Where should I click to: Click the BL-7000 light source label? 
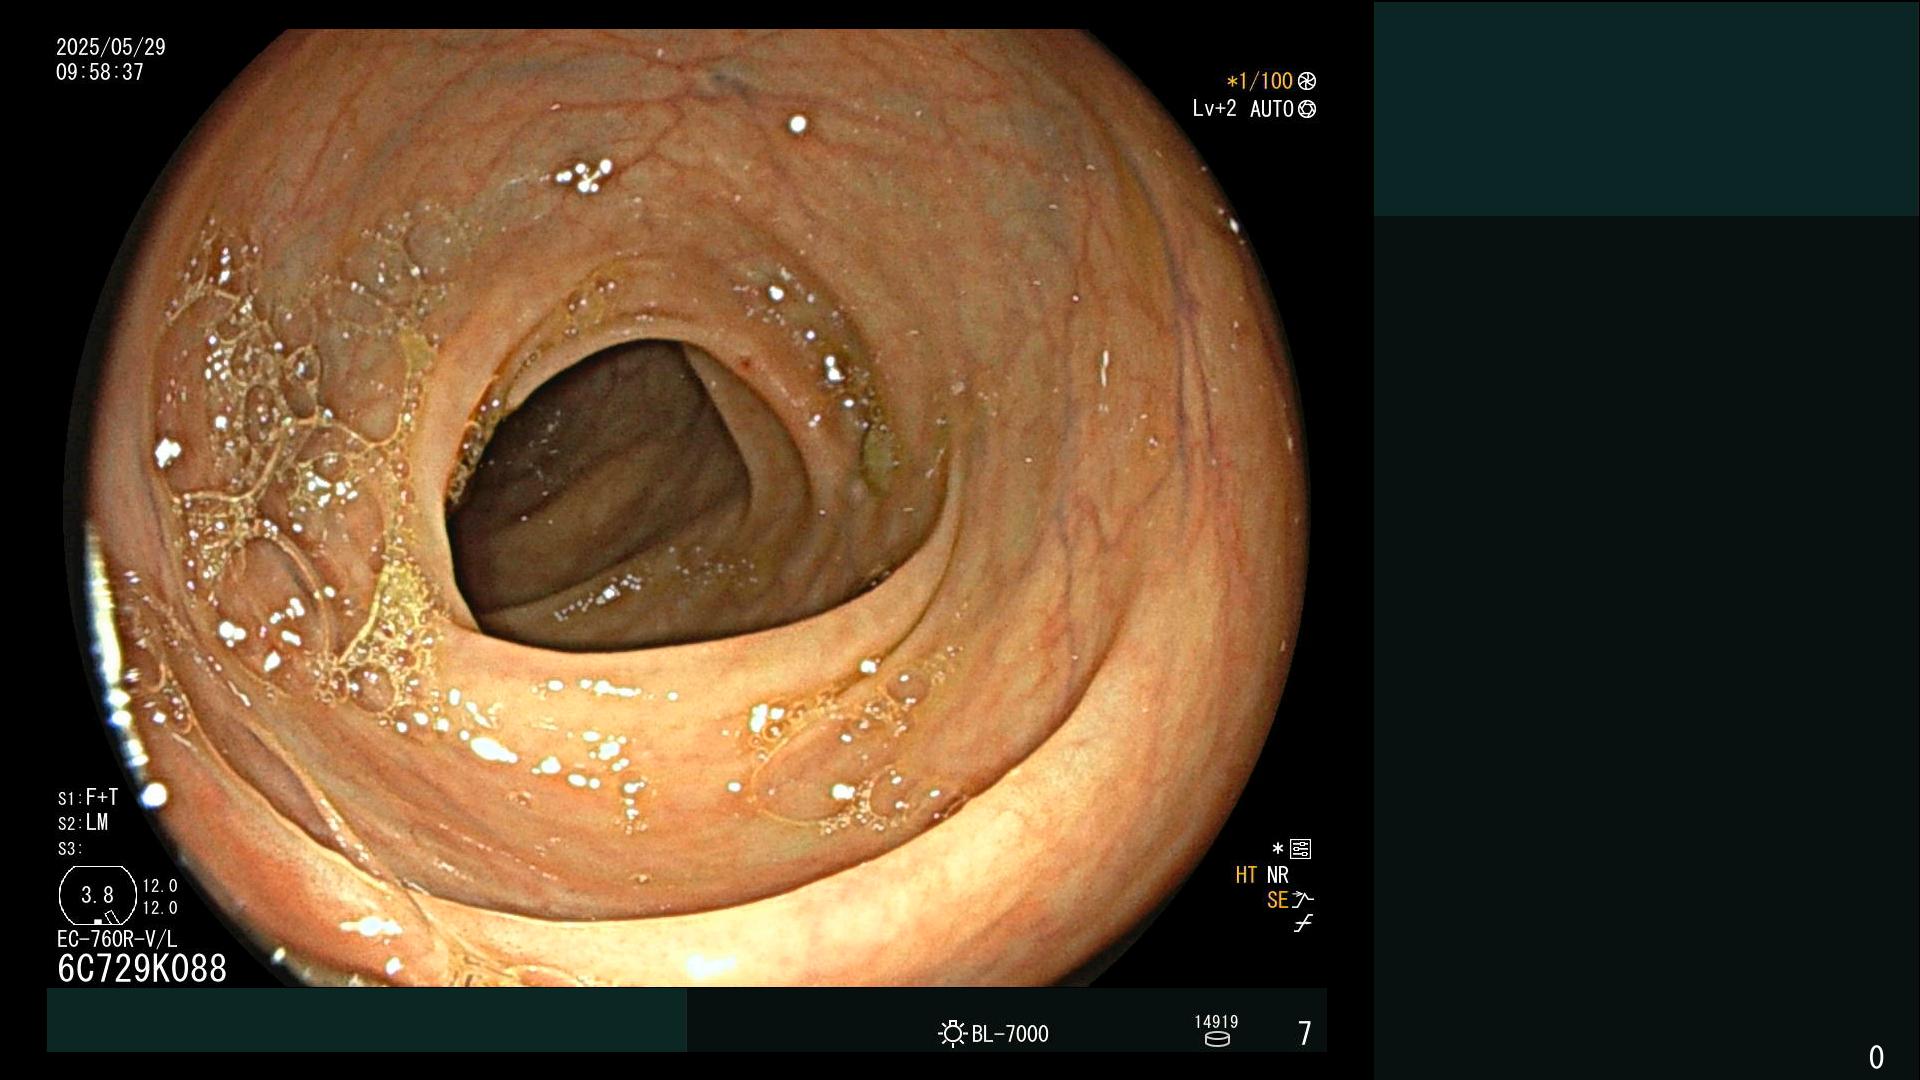(x=1010, y=1034)
